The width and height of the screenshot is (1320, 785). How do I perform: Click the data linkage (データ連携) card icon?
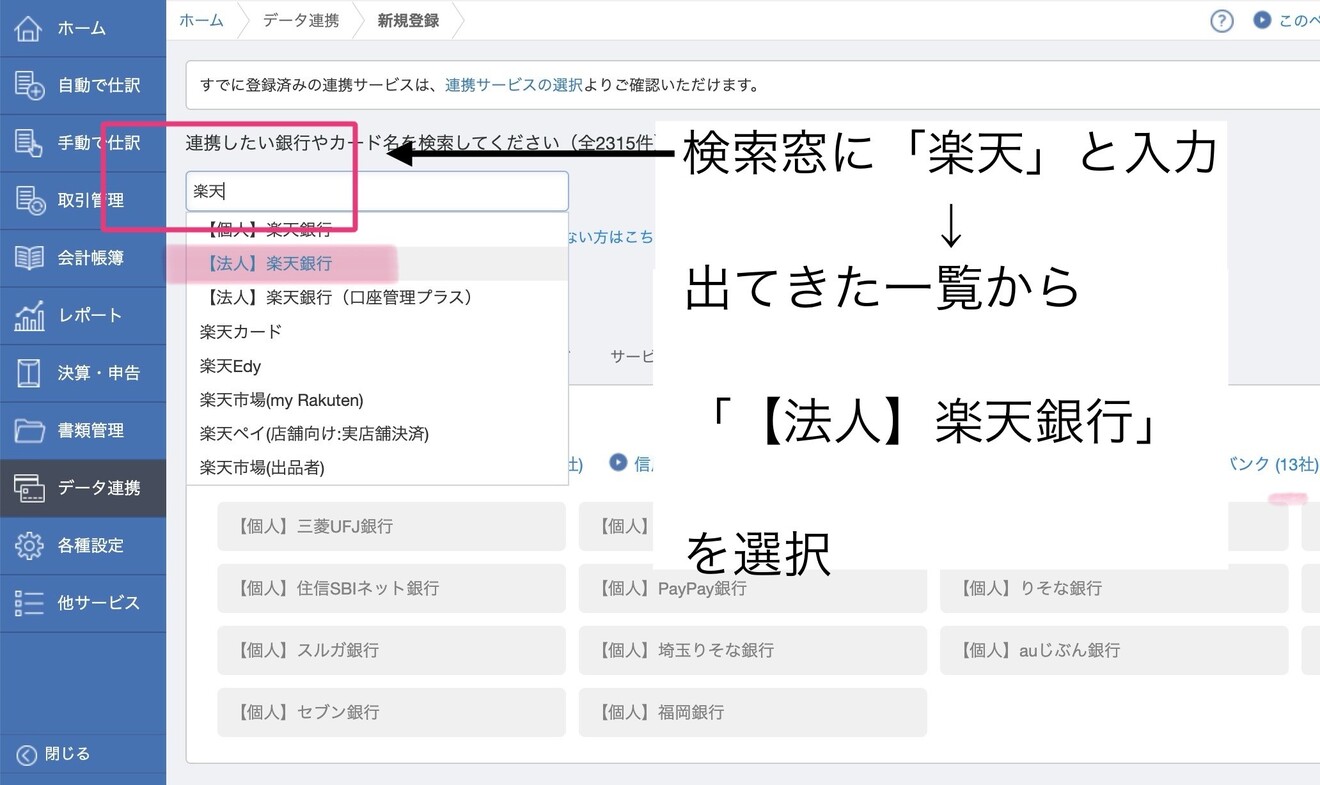29,488
